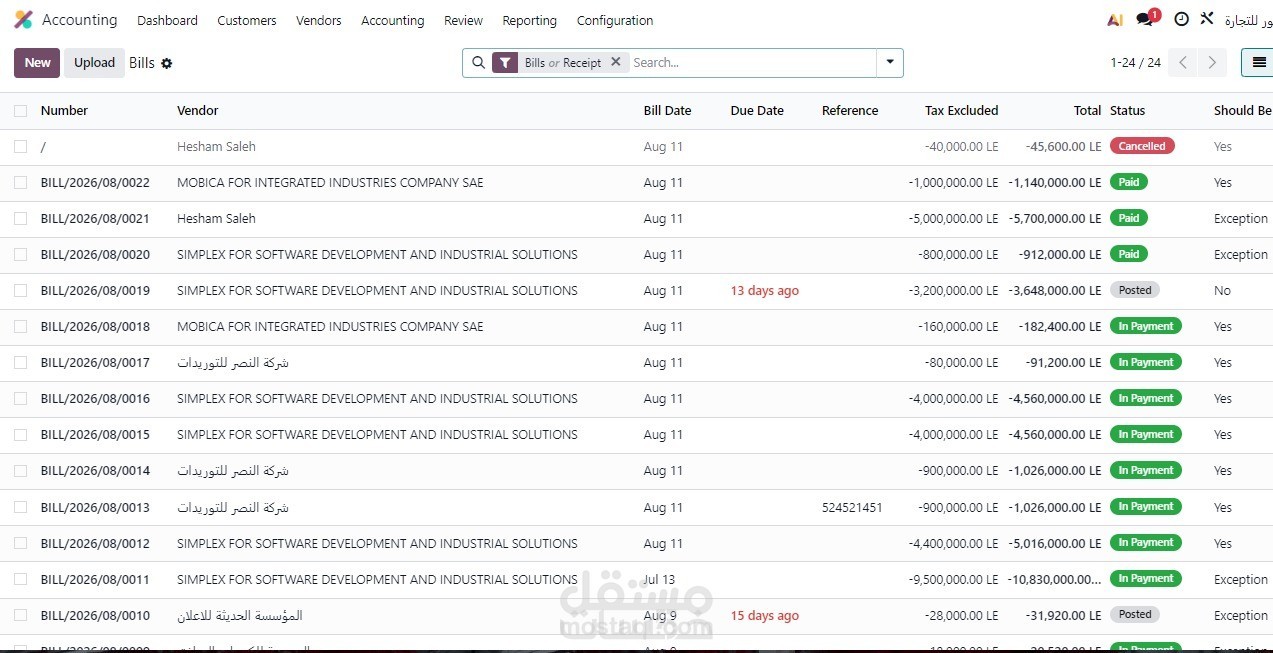The image size is (1273, 653).
Task: Go to next page arrow
Action: 1212,63
